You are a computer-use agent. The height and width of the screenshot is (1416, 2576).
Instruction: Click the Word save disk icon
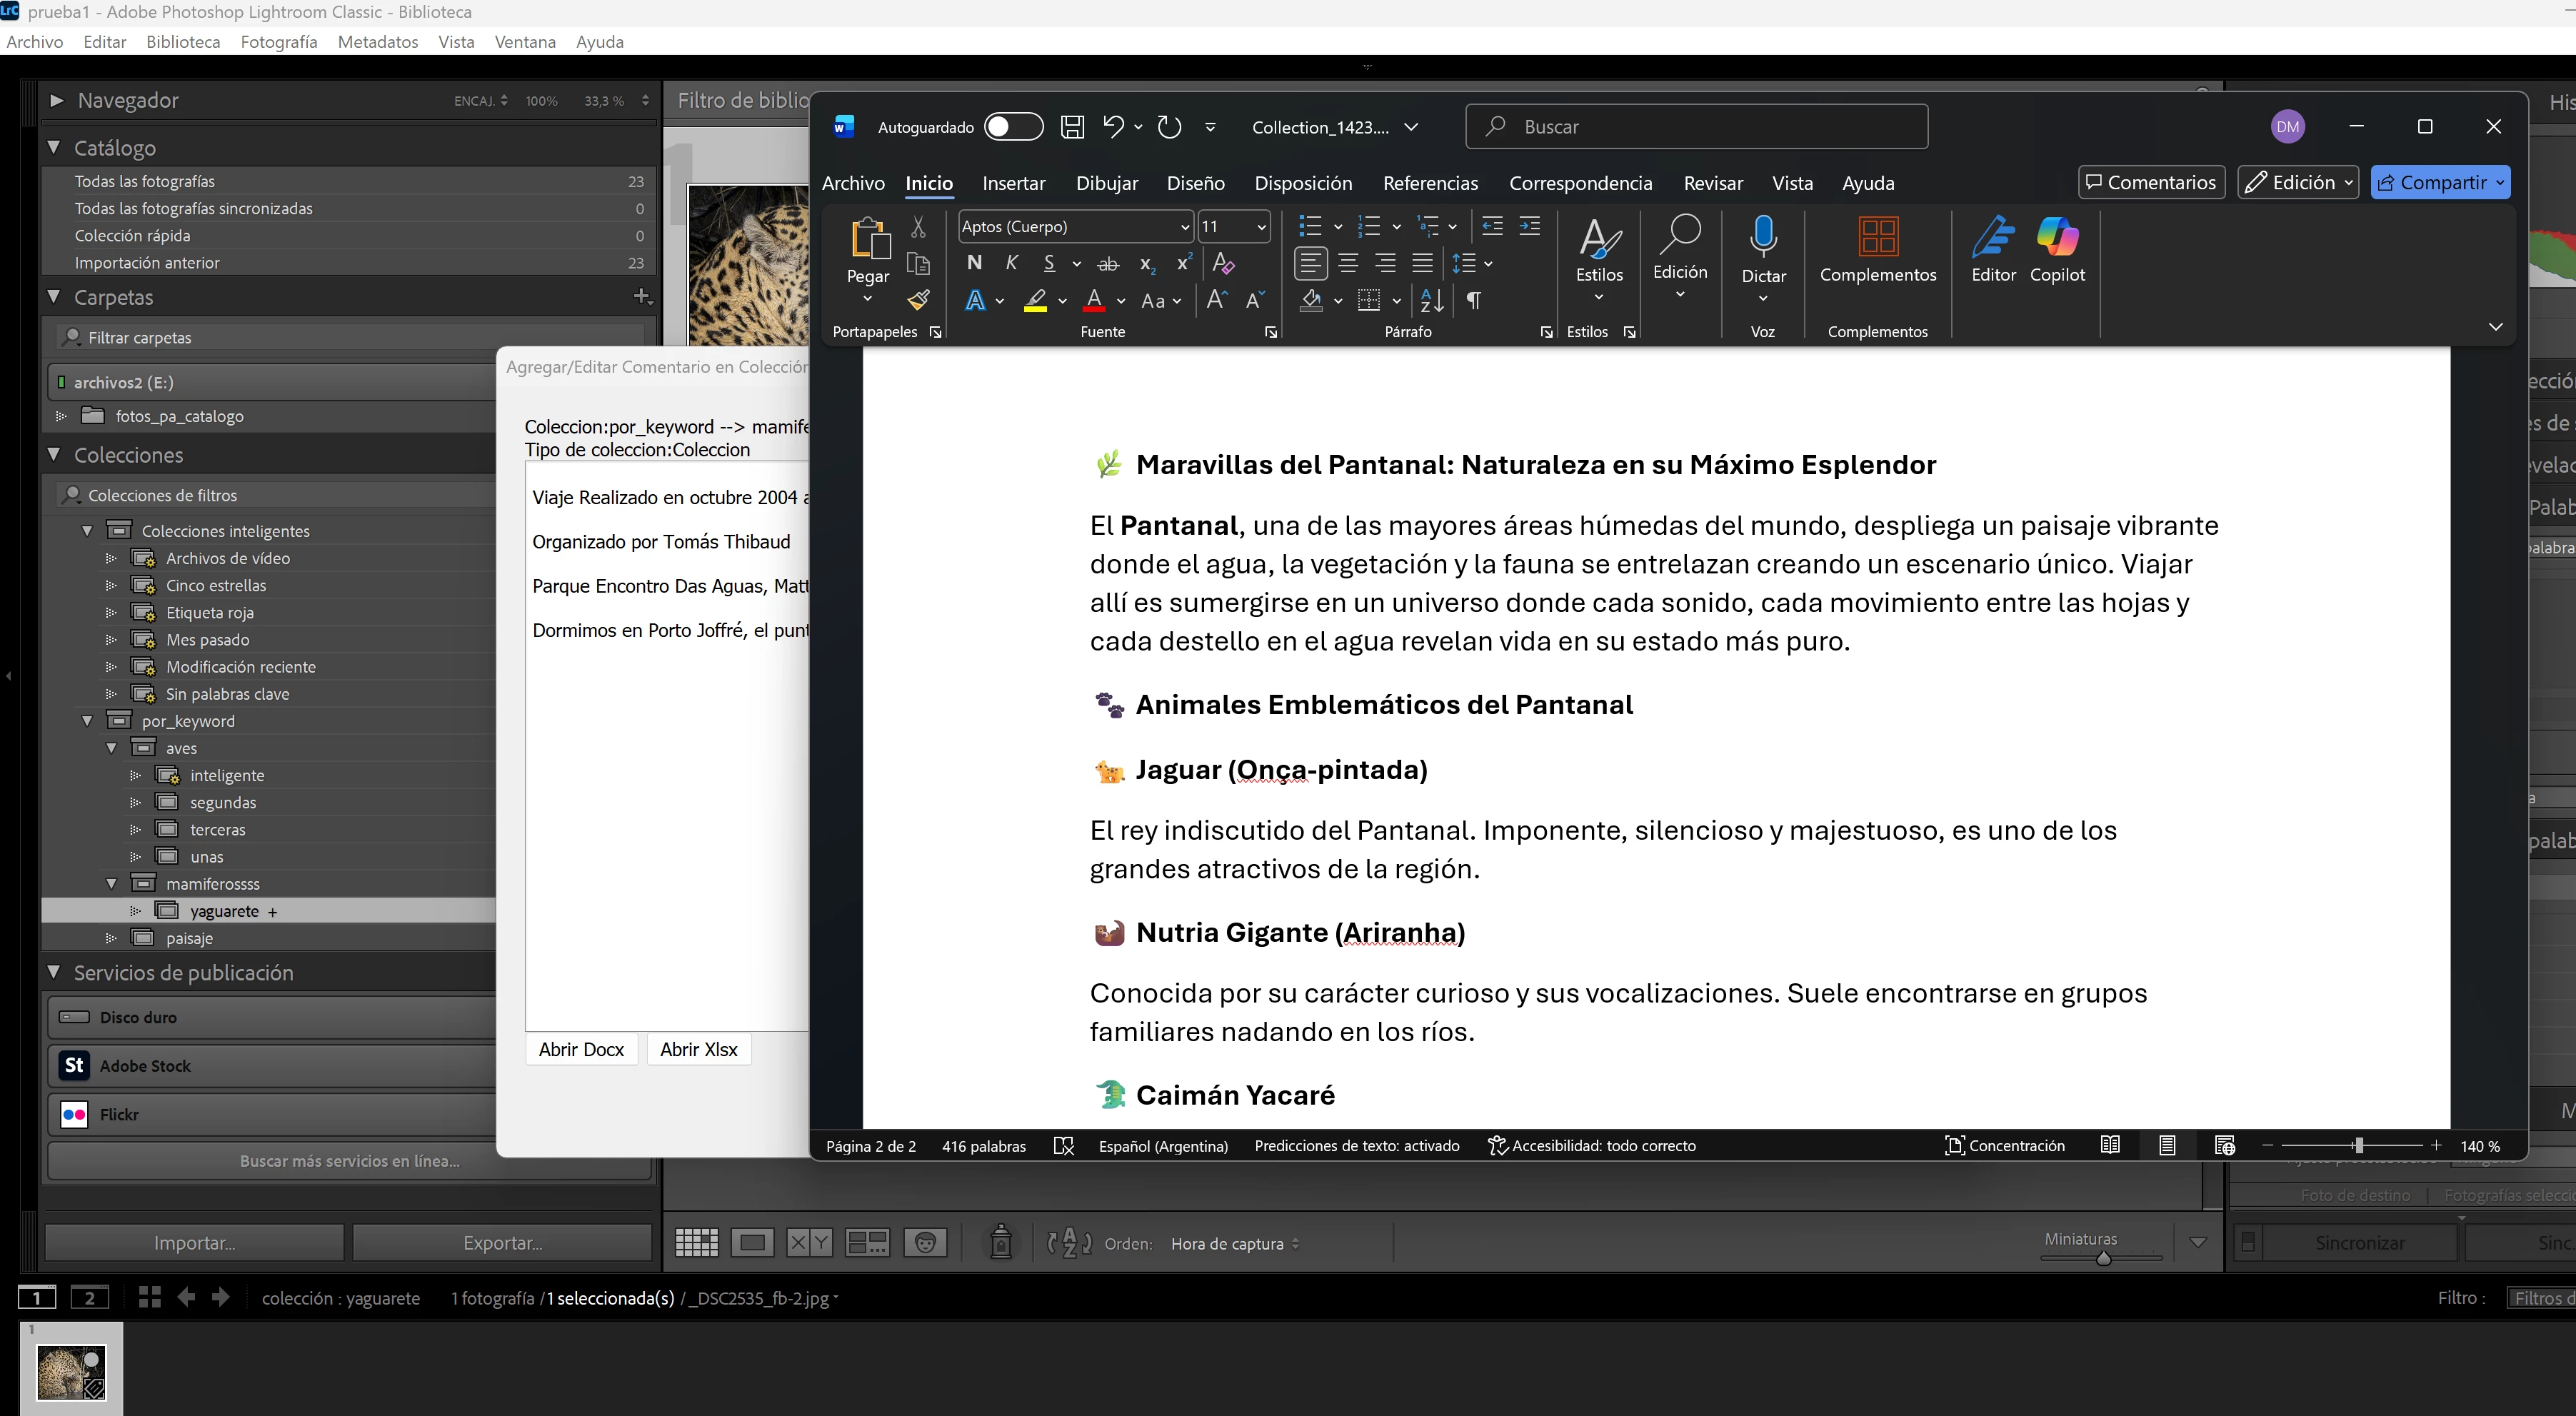point(1072,127)
